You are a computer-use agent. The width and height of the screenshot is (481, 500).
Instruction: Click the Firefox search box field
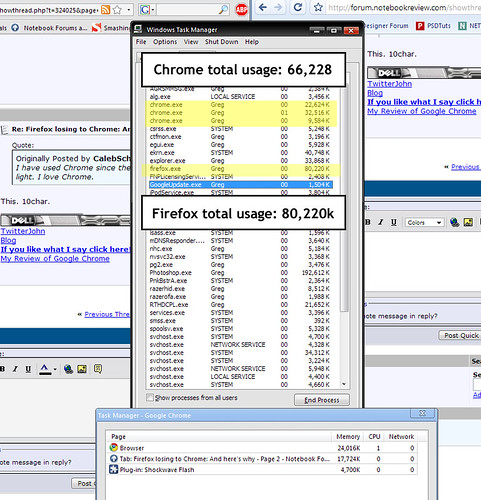(187, 10)
